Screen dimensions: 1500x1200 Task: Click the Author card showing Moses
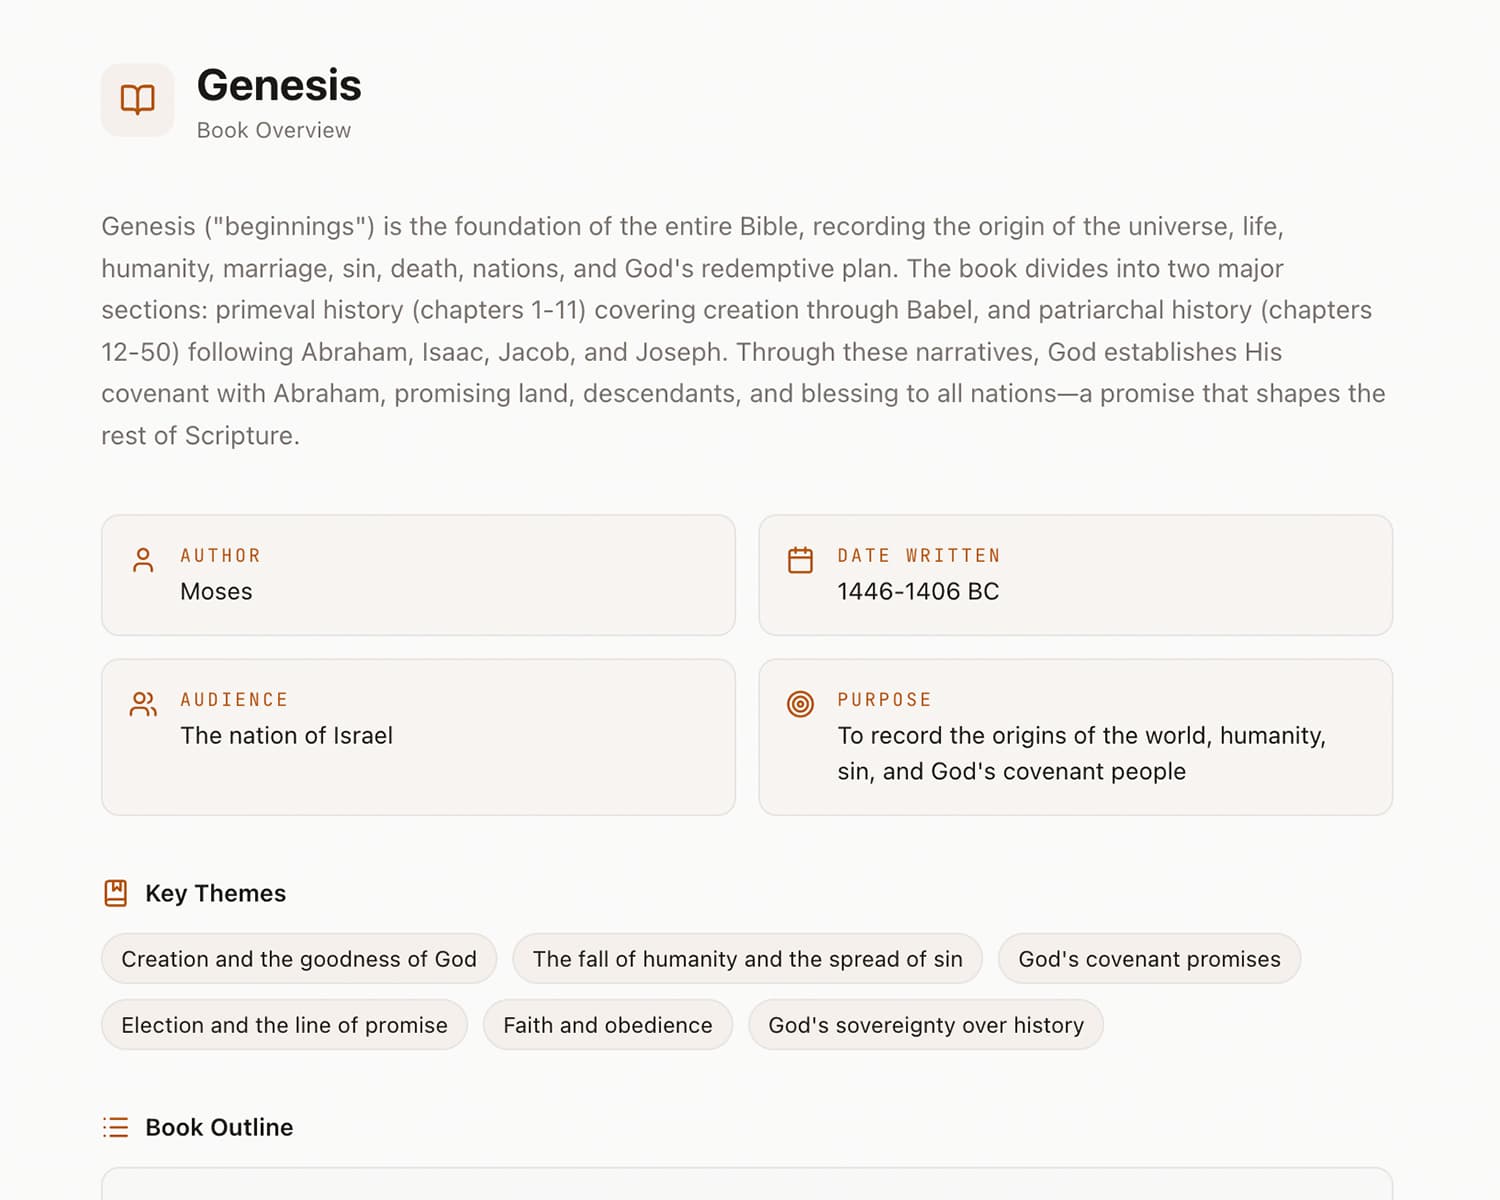pos(418,575)
